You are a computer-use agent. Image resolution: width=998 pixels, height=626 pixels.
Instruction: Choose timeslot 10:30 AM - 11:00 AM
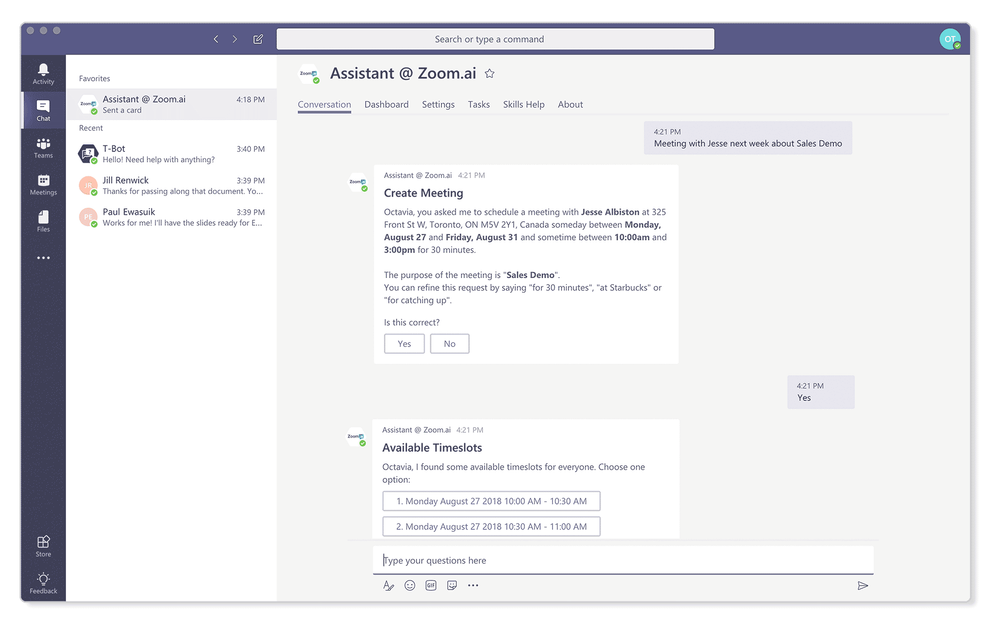(491, 527)
